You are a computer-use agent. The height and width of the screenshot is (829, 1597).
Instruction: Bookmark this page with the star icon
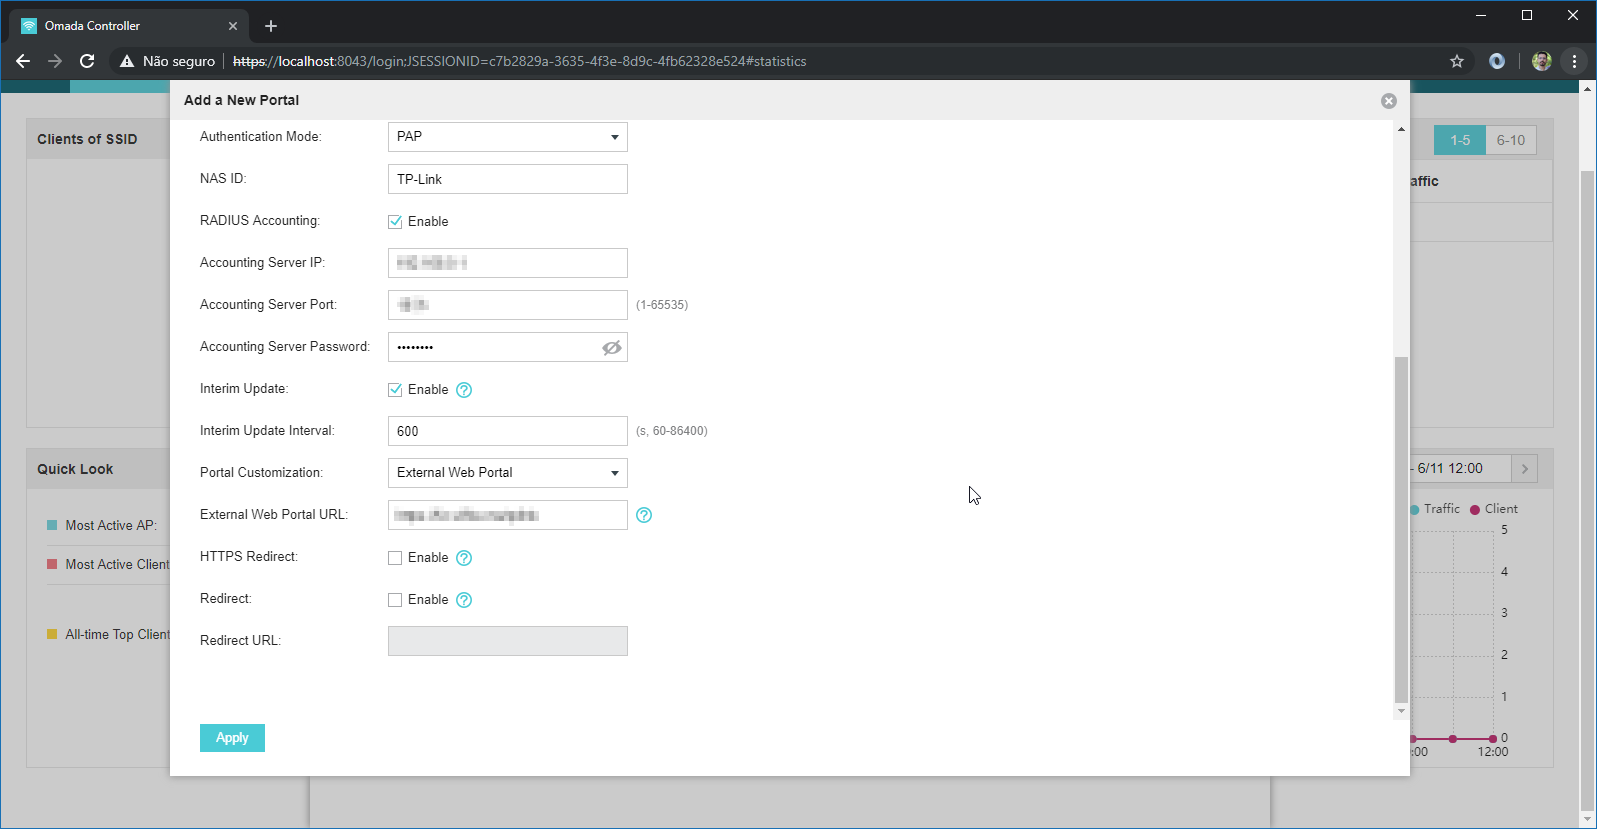[1457, 61]
